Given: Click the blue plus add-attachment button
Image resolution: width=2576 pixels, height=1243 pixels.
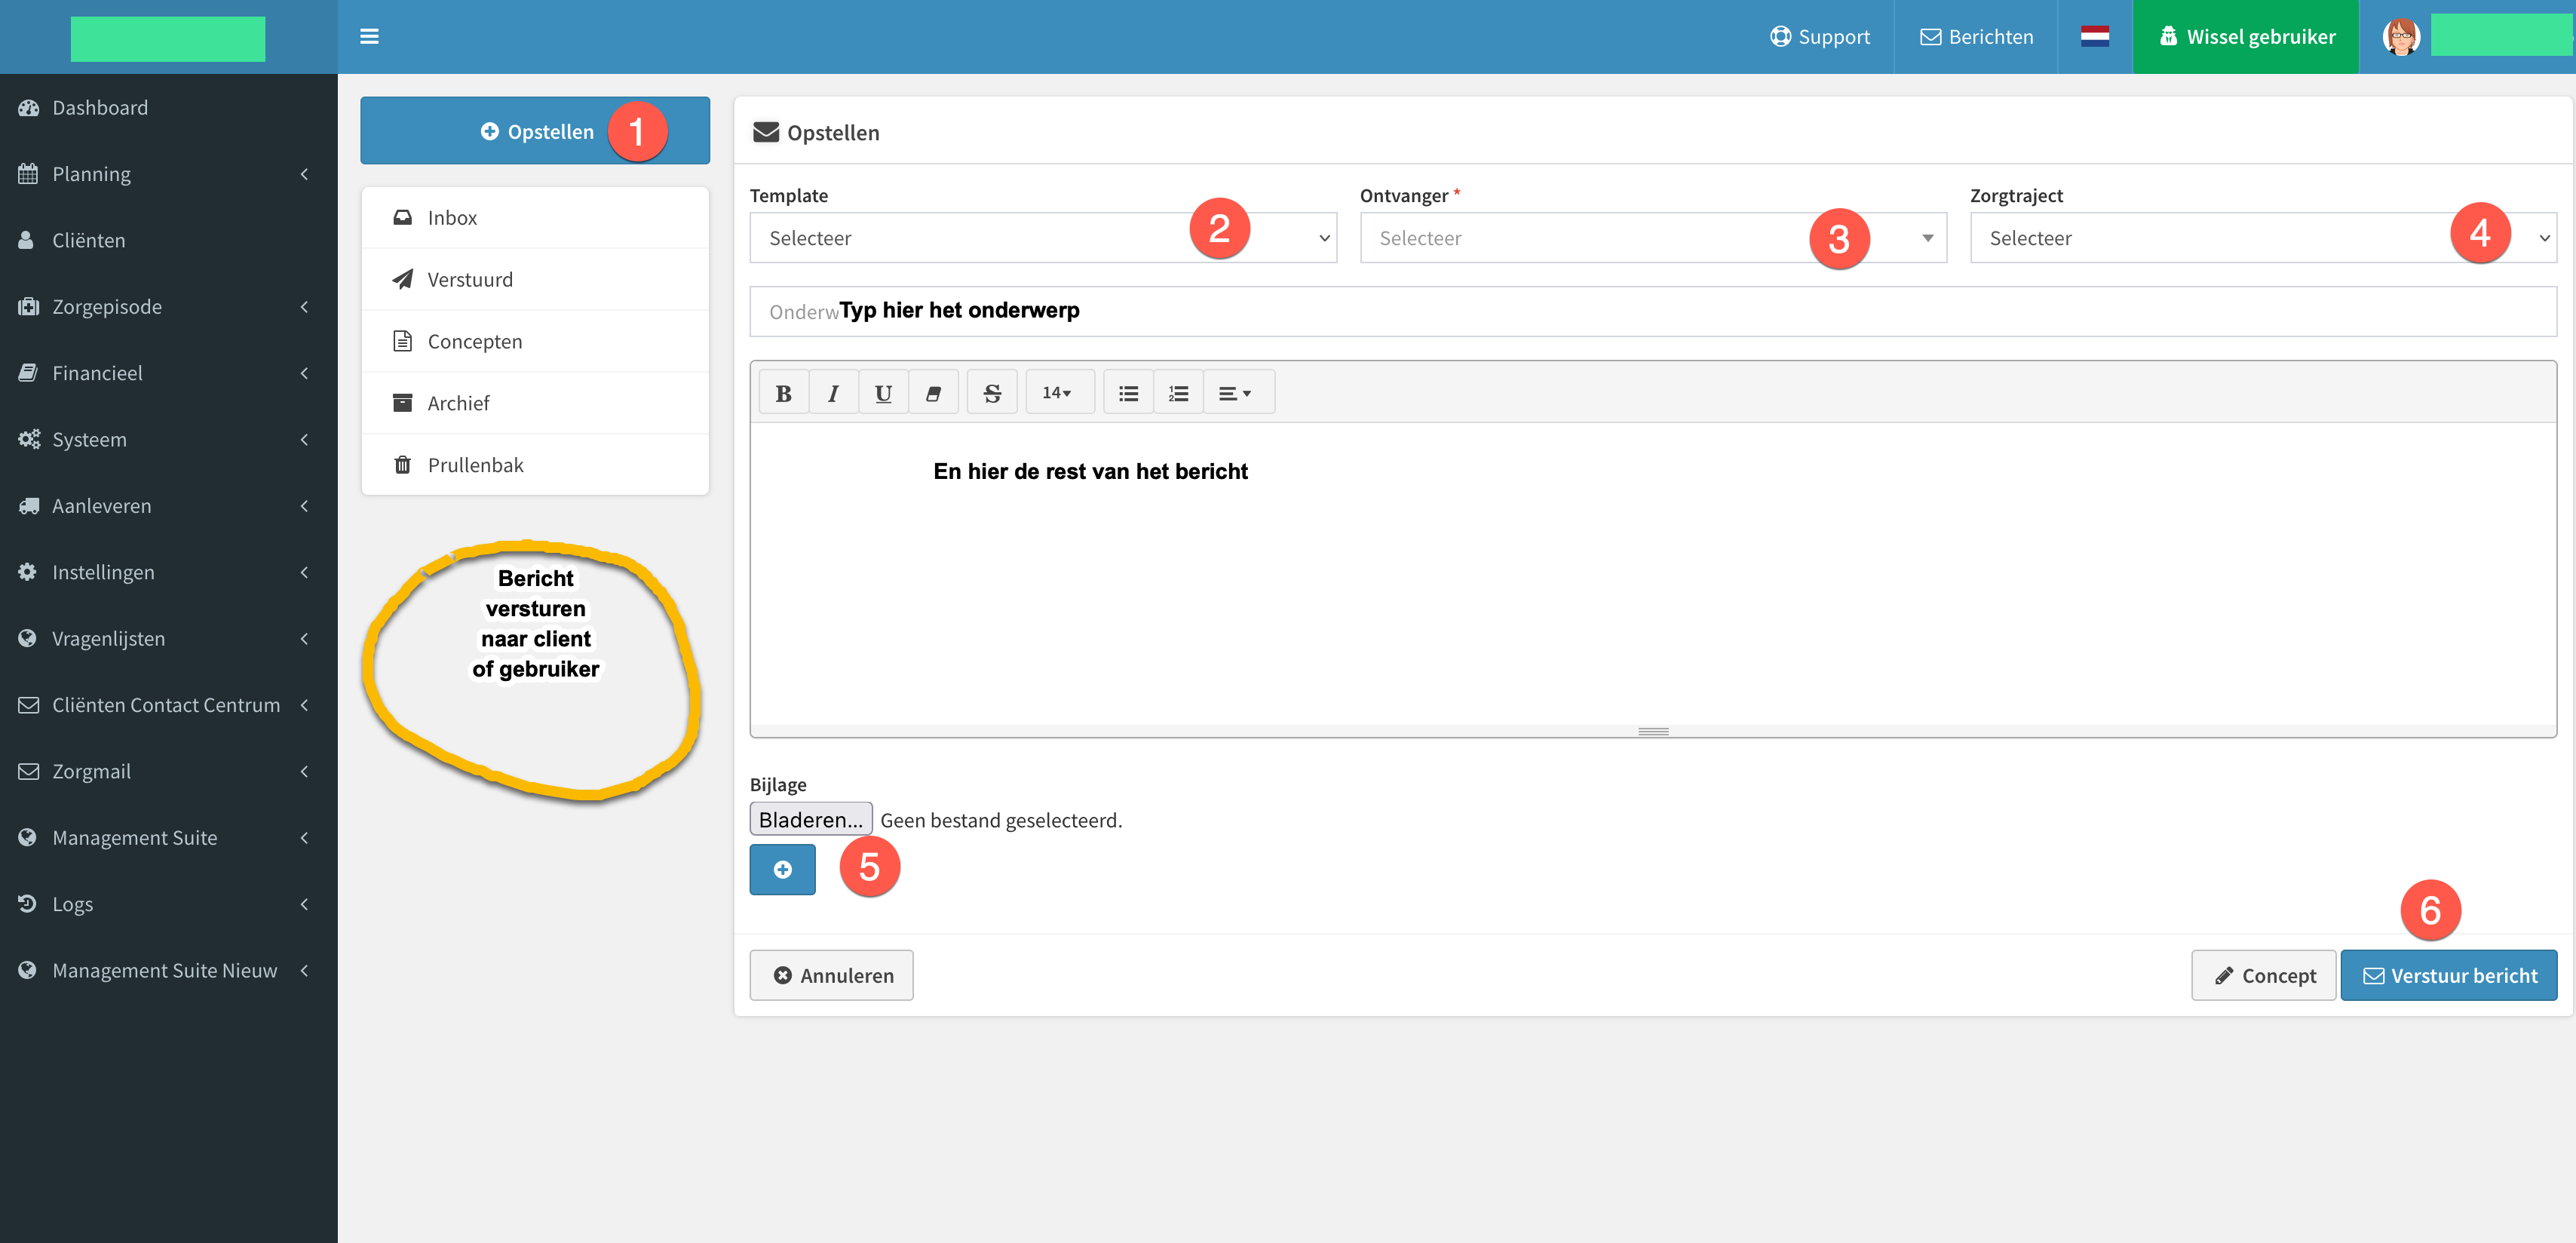Looking at the screenshot, I should pos(782,869).
